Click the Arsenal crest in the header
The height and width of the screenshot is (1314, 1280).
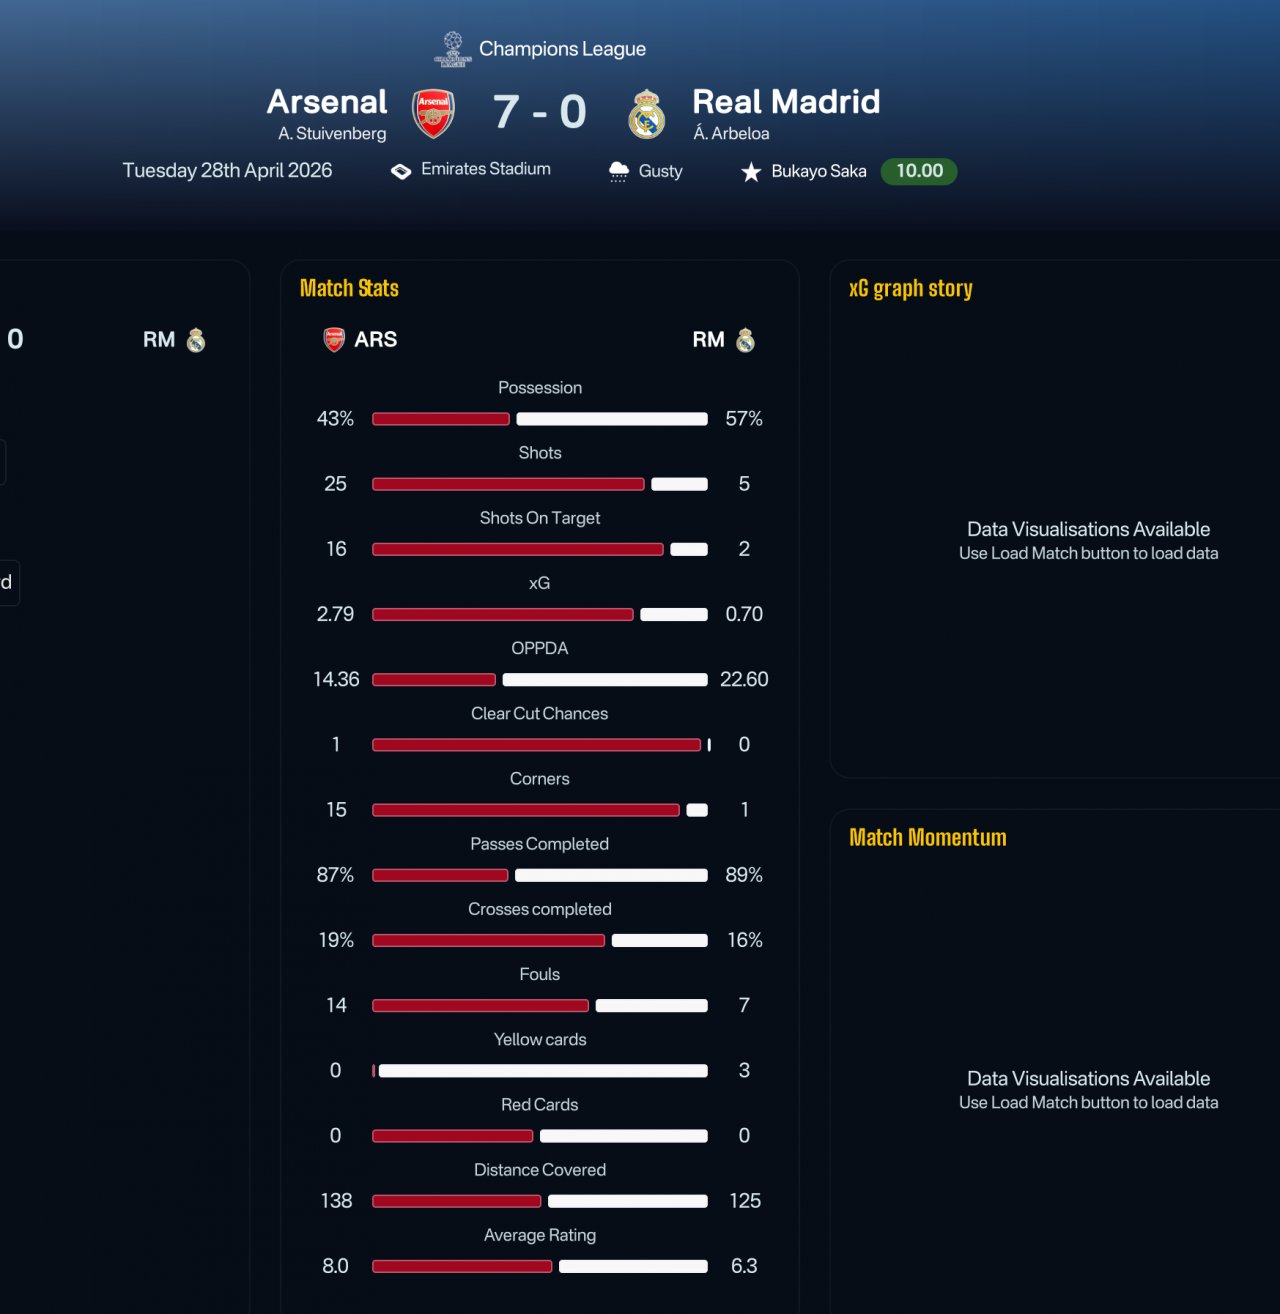pos(433,113)
